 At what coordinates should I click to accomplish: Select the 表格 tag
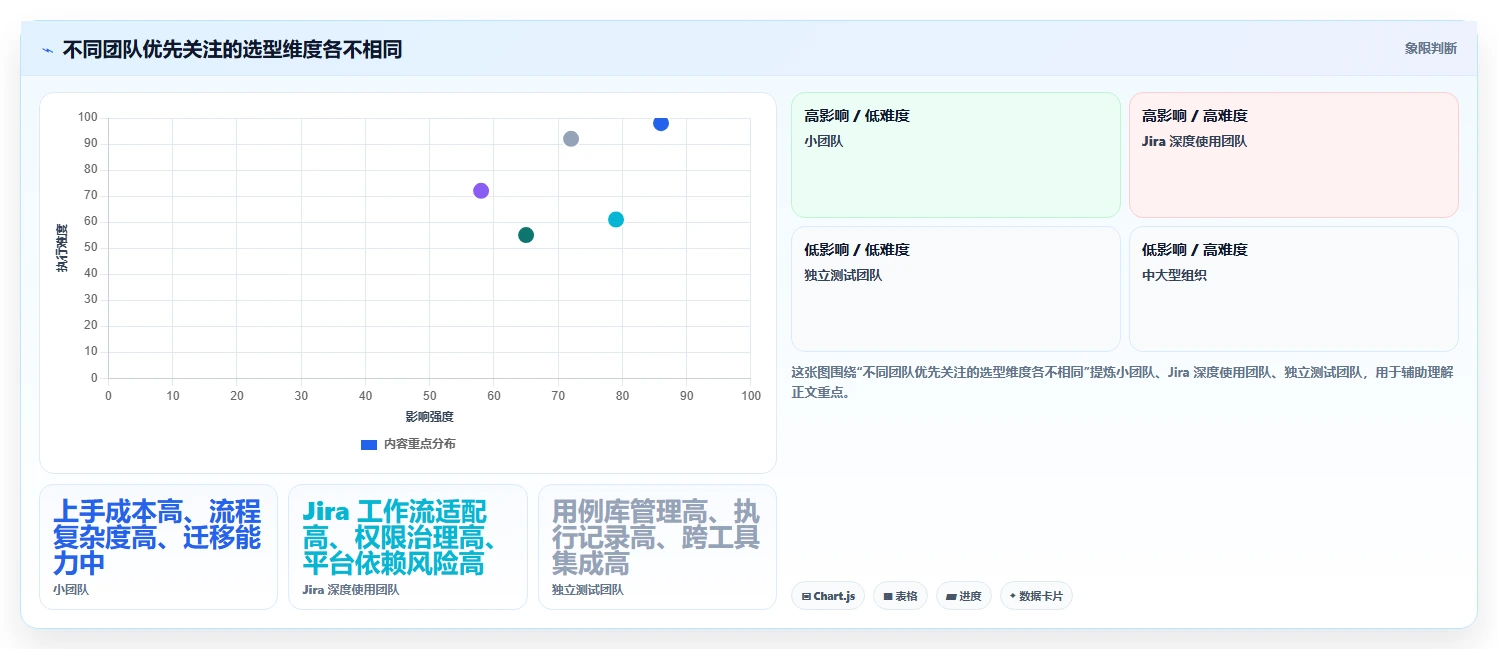pyautogui.click(x=900, y=596)
